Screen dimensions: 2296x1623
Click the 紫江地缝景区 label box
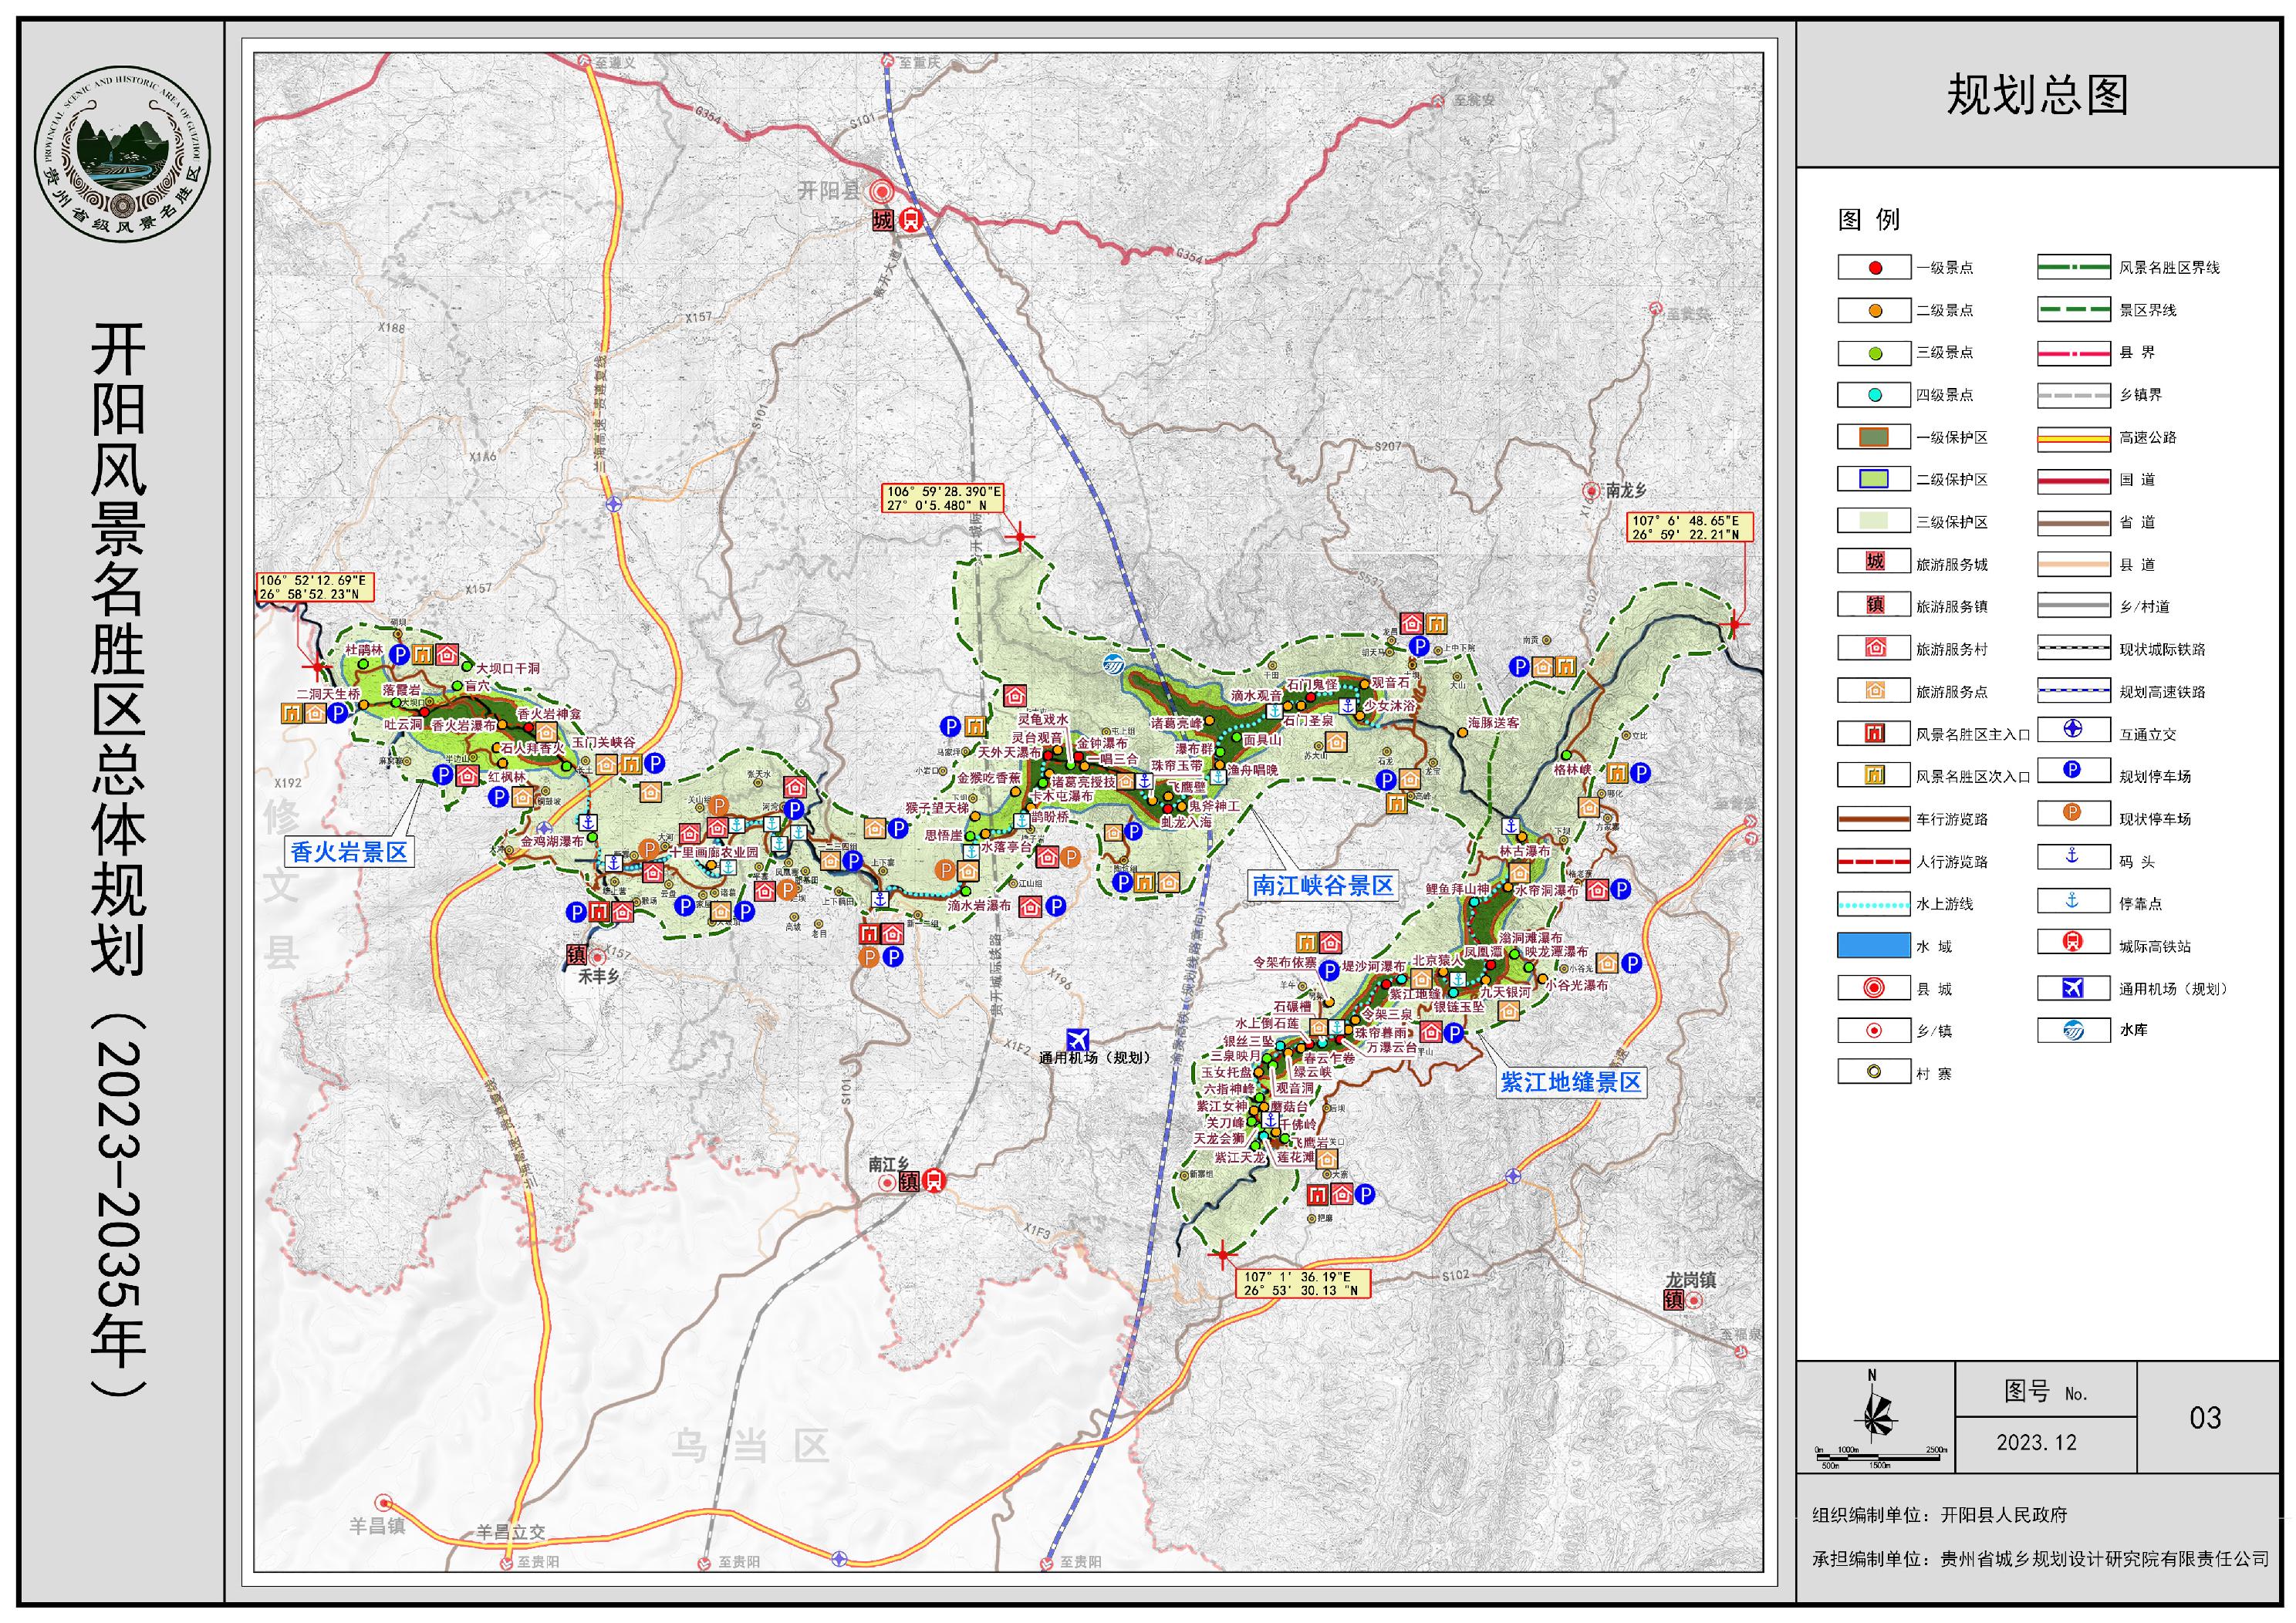[x=1571, y=1082]
